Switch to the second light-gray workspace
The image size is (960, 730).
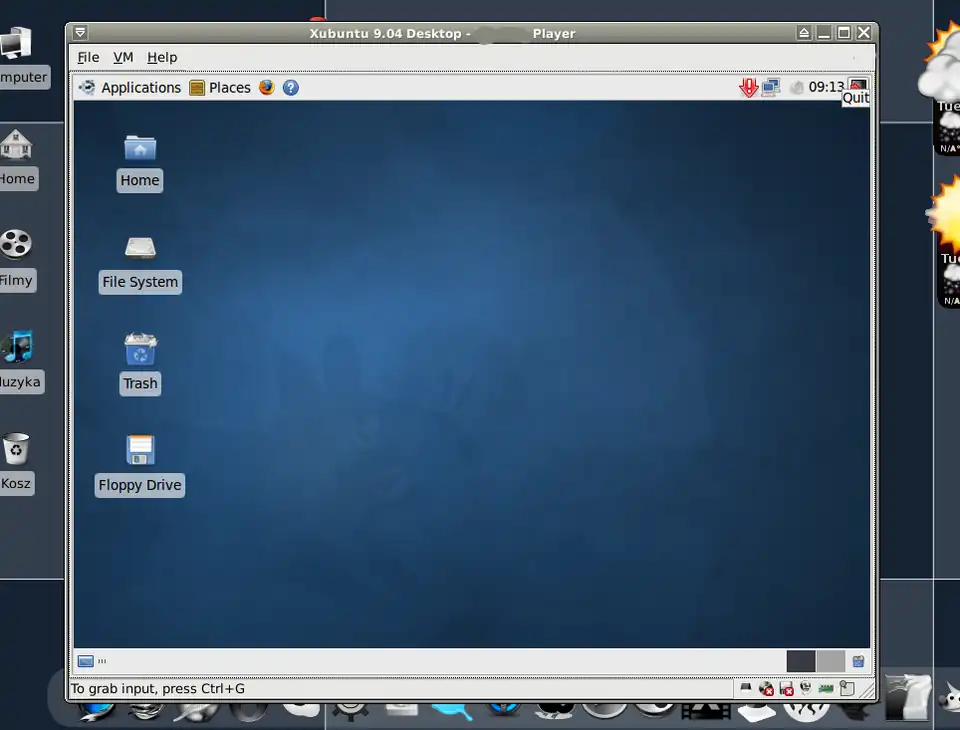(831, 661)
